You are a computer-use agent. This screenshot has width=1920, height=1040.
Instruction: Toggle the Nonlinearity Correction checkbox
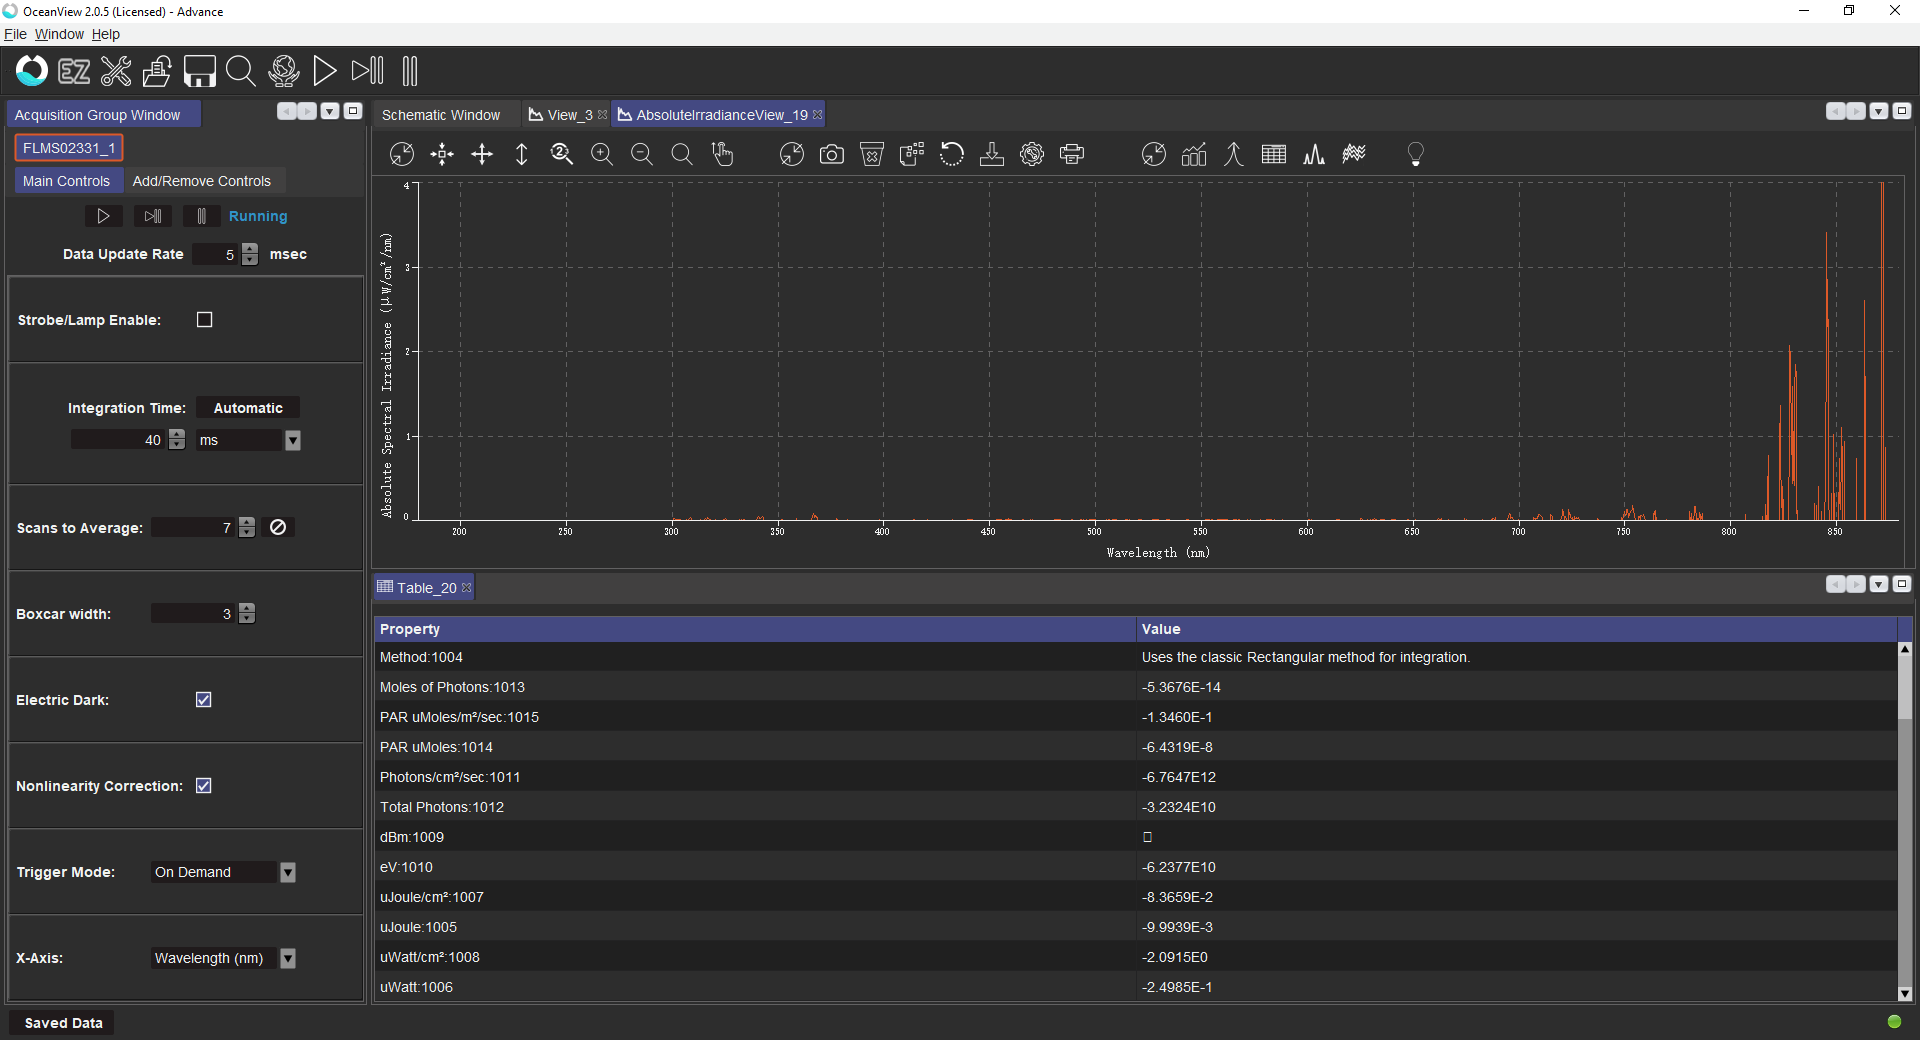(204, 786)
